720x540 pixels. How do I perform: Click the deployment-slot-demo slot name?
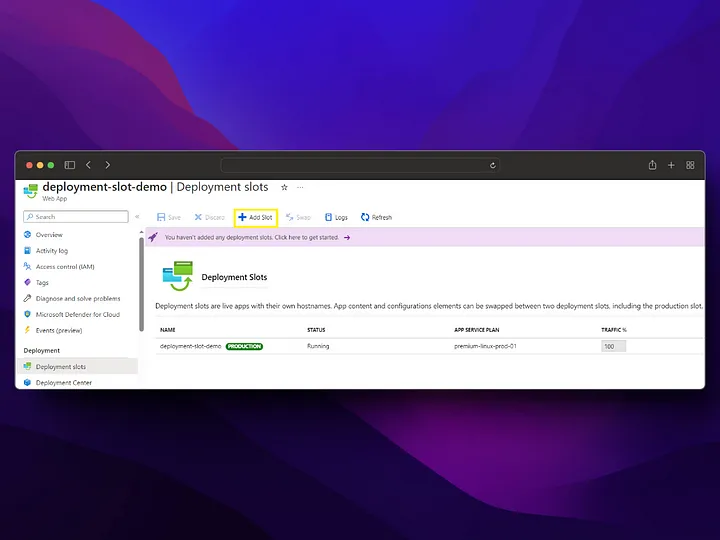(191, 346)
